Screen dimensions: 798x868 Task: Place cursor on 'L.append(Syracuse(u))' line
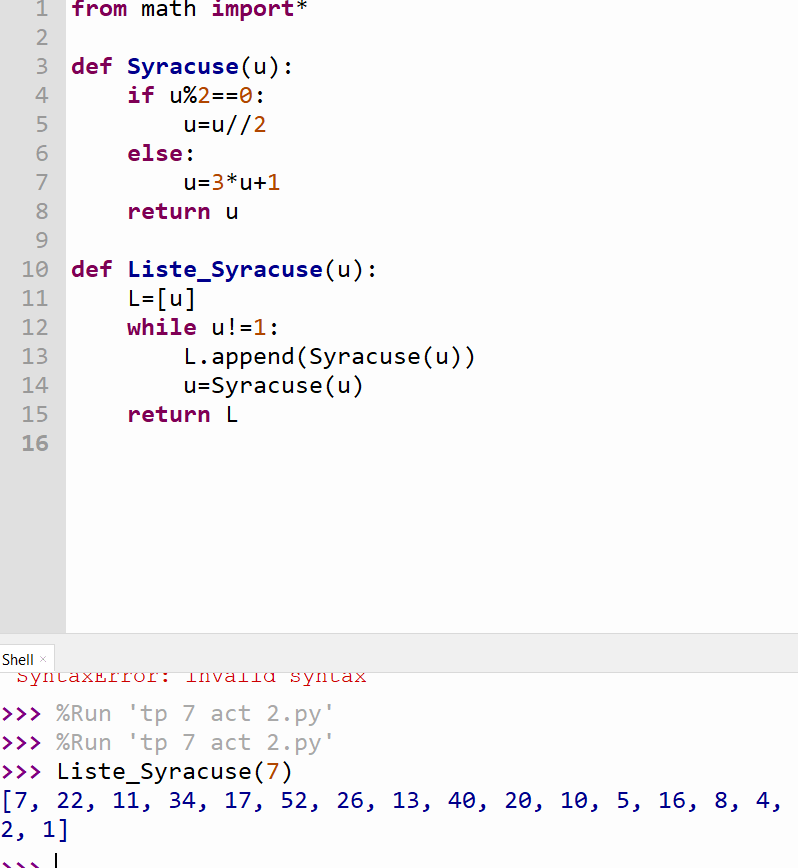click(329, 357)
